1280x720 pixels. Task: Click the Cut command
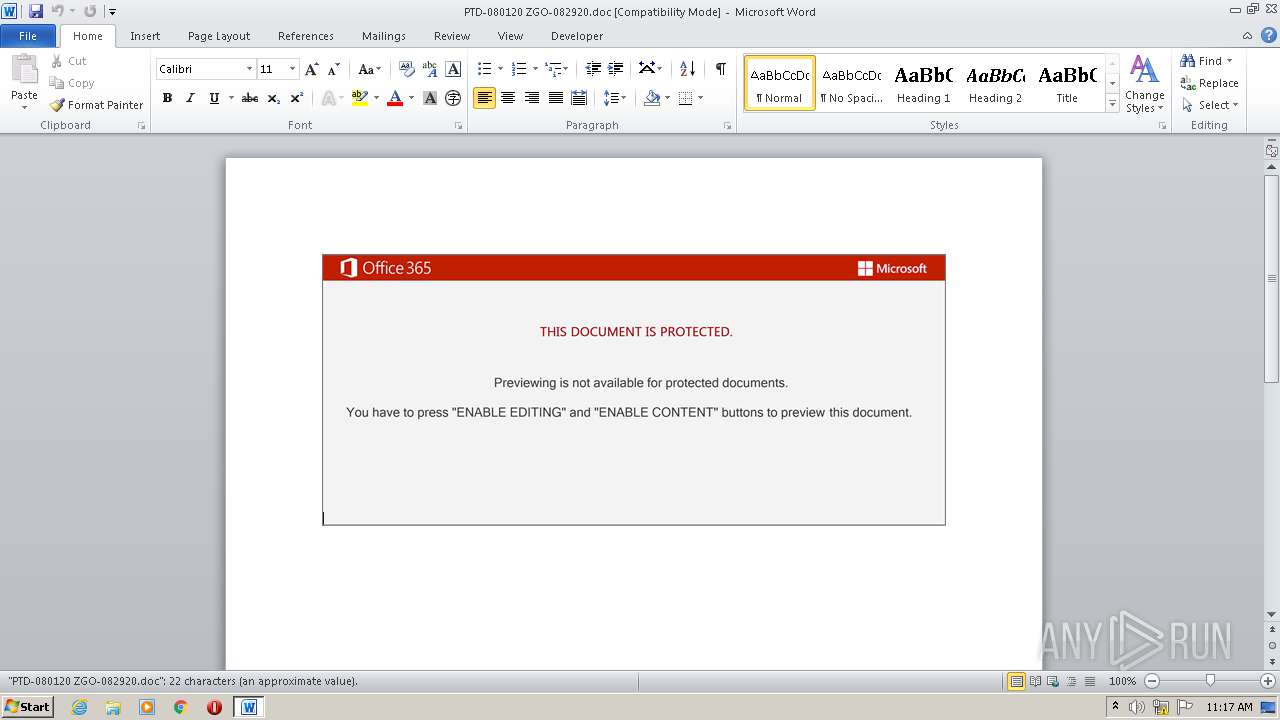click(69, 61)
